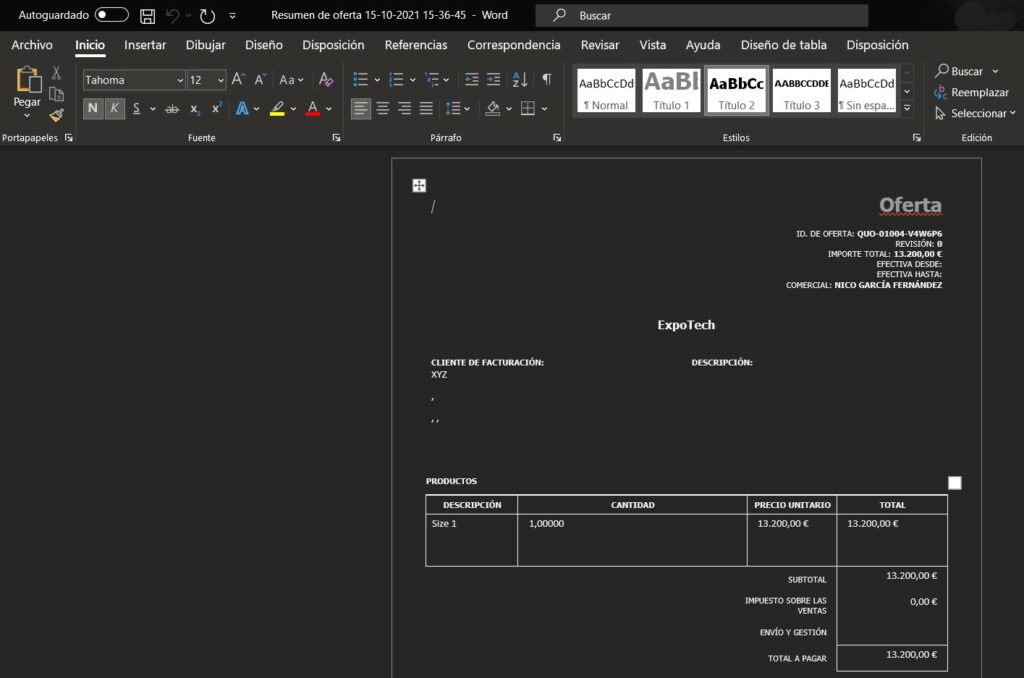Click the Aumentar sangría (Increase Indent) icon

point(493,79)
